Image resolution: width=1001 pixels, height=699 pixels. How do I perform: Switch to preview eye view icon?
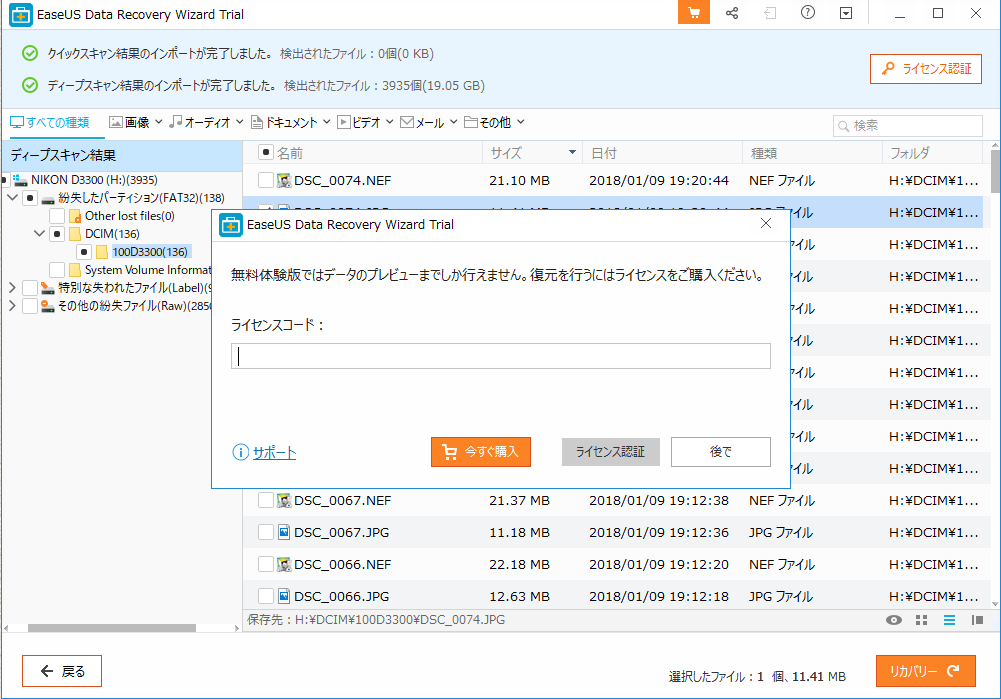894,620
